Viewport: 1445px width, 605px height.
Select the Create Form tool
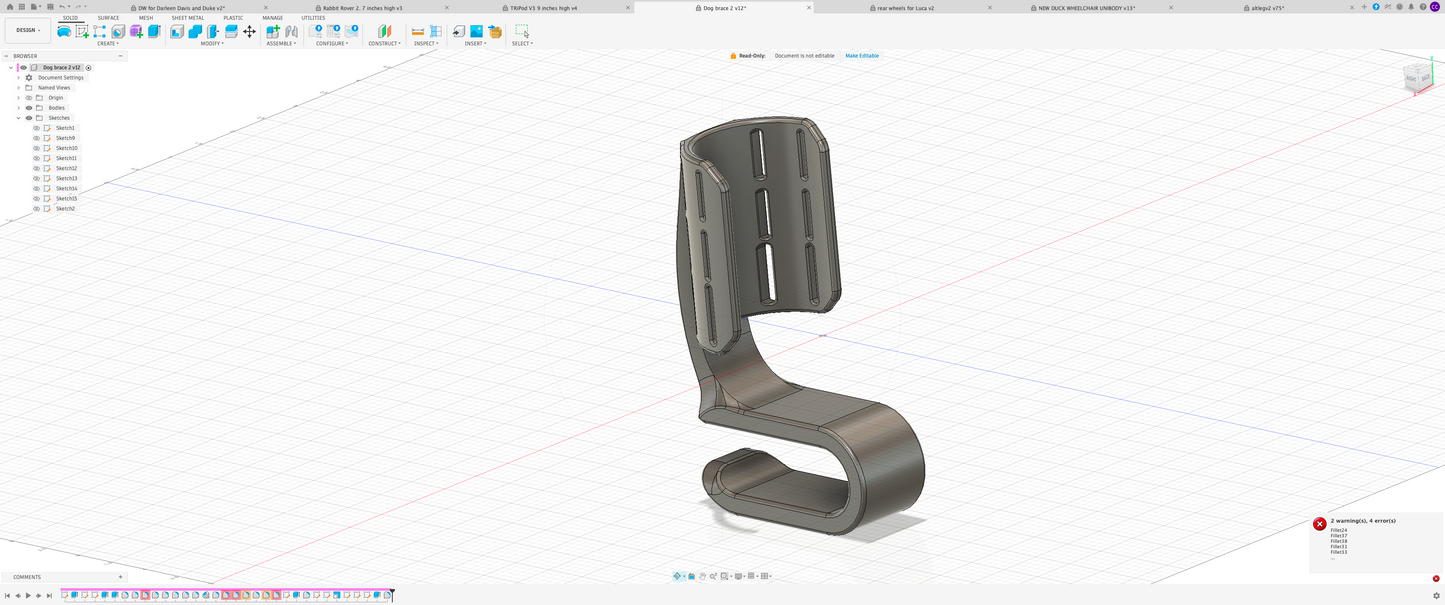coord(136,31)
